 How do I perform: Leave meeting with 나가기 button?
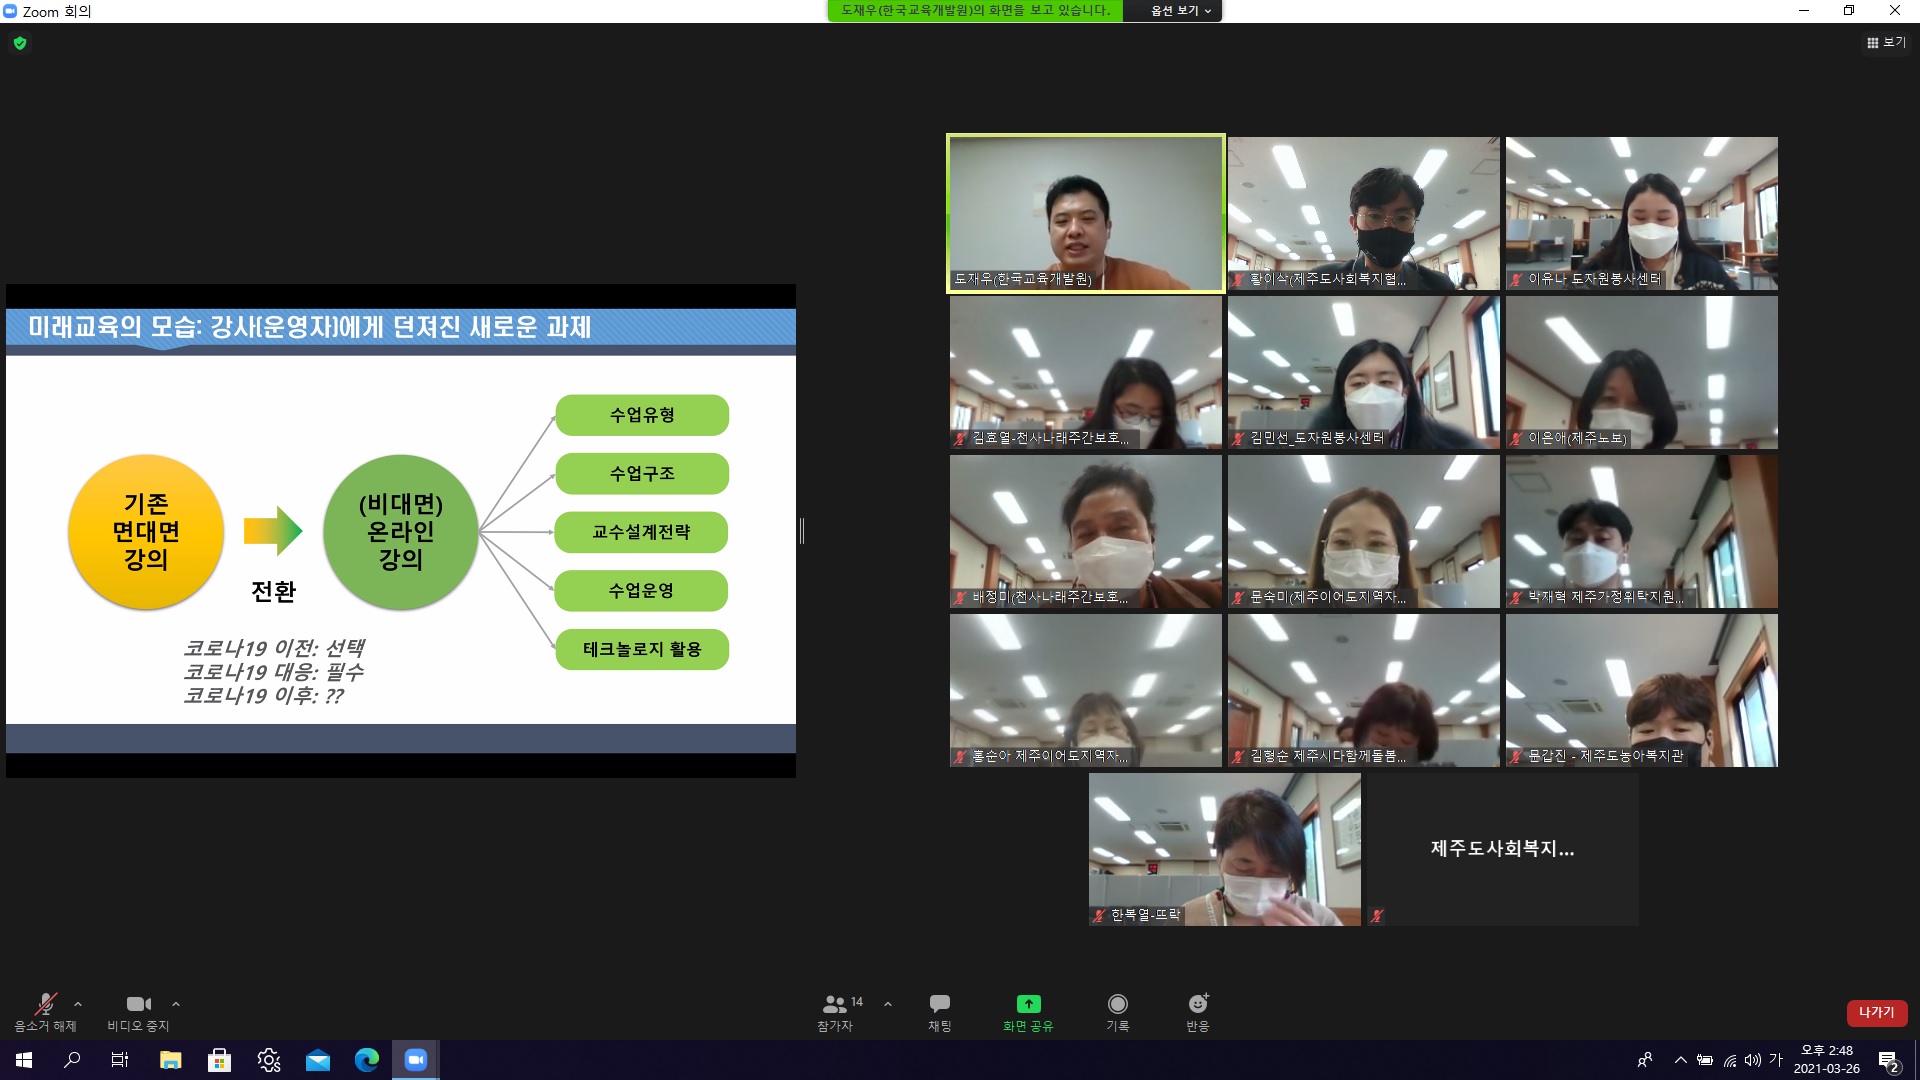click(1876, 1012)
